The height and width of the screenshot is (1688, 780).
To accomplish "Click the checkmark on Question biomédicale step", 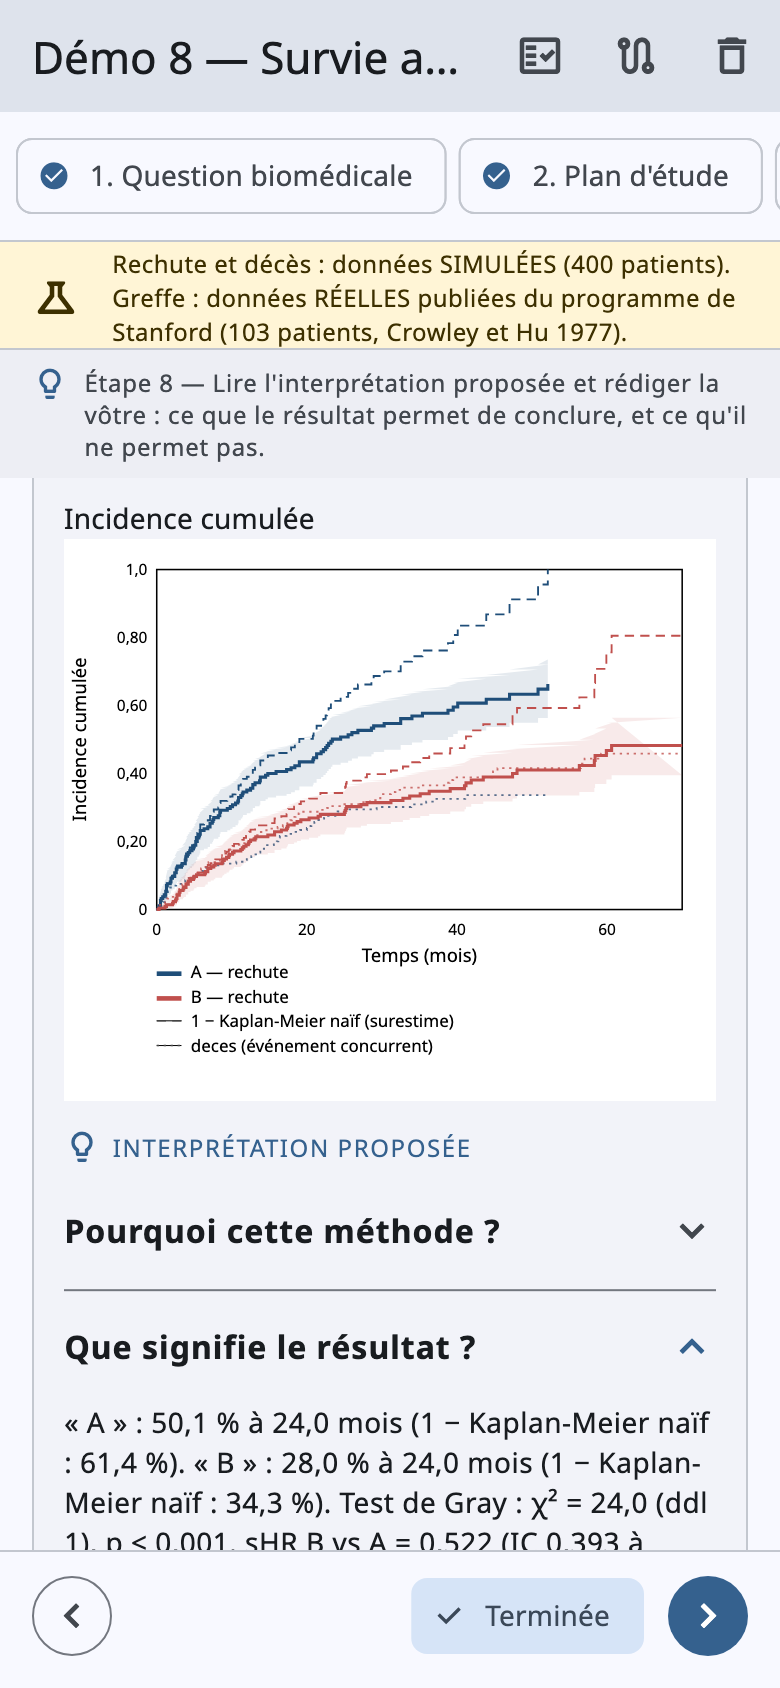I will [x=54, y=176].
